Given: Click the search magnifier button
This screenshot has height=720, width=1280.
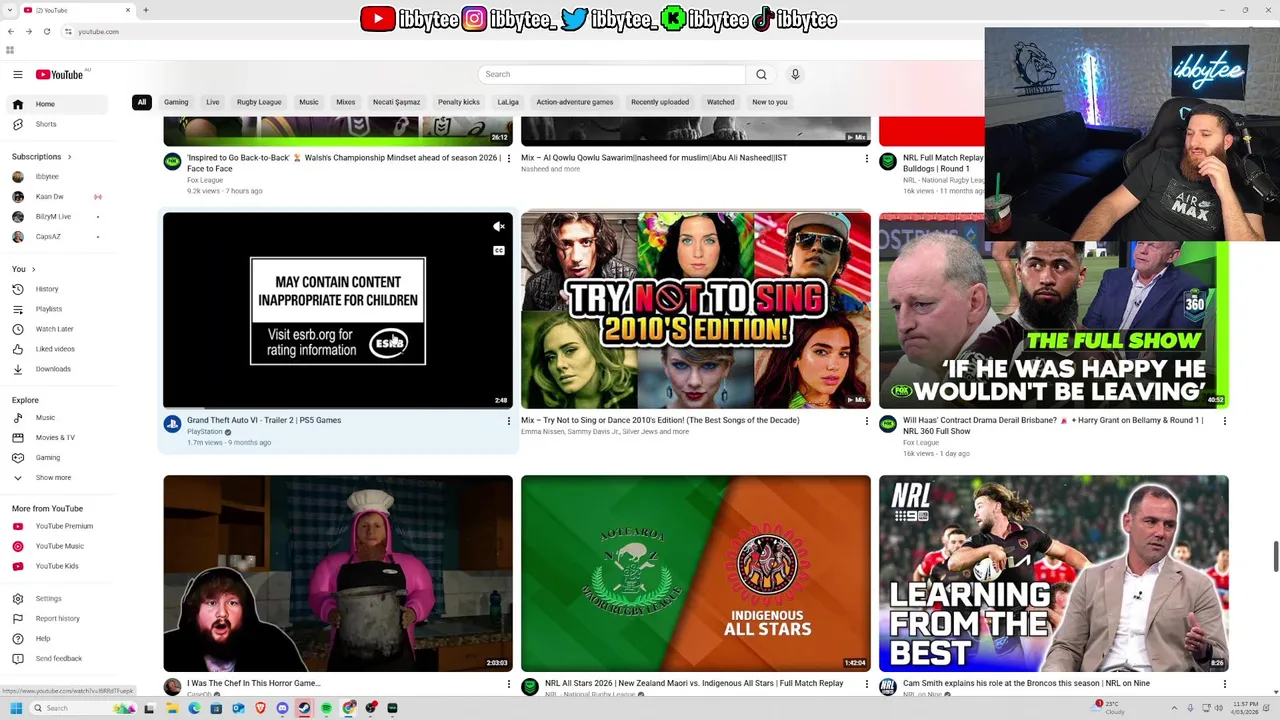Looking at the screenshot, I should (761, 74).
